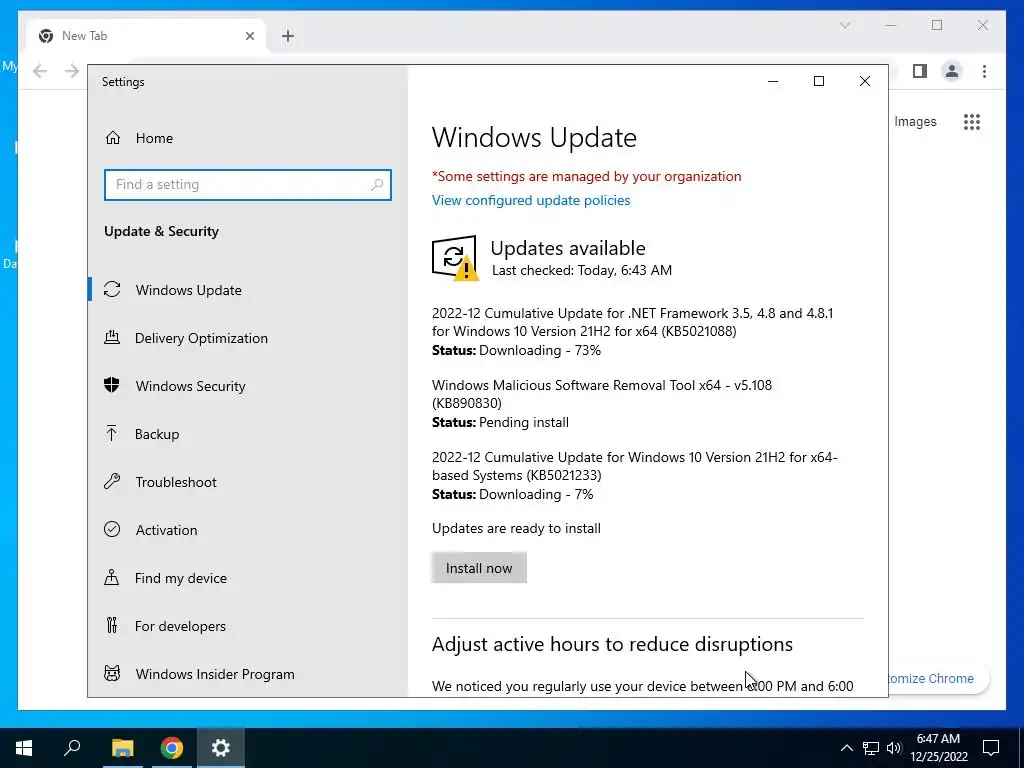Go to Home in Settings
The image size is (1024, 768).
click(248, 138)
